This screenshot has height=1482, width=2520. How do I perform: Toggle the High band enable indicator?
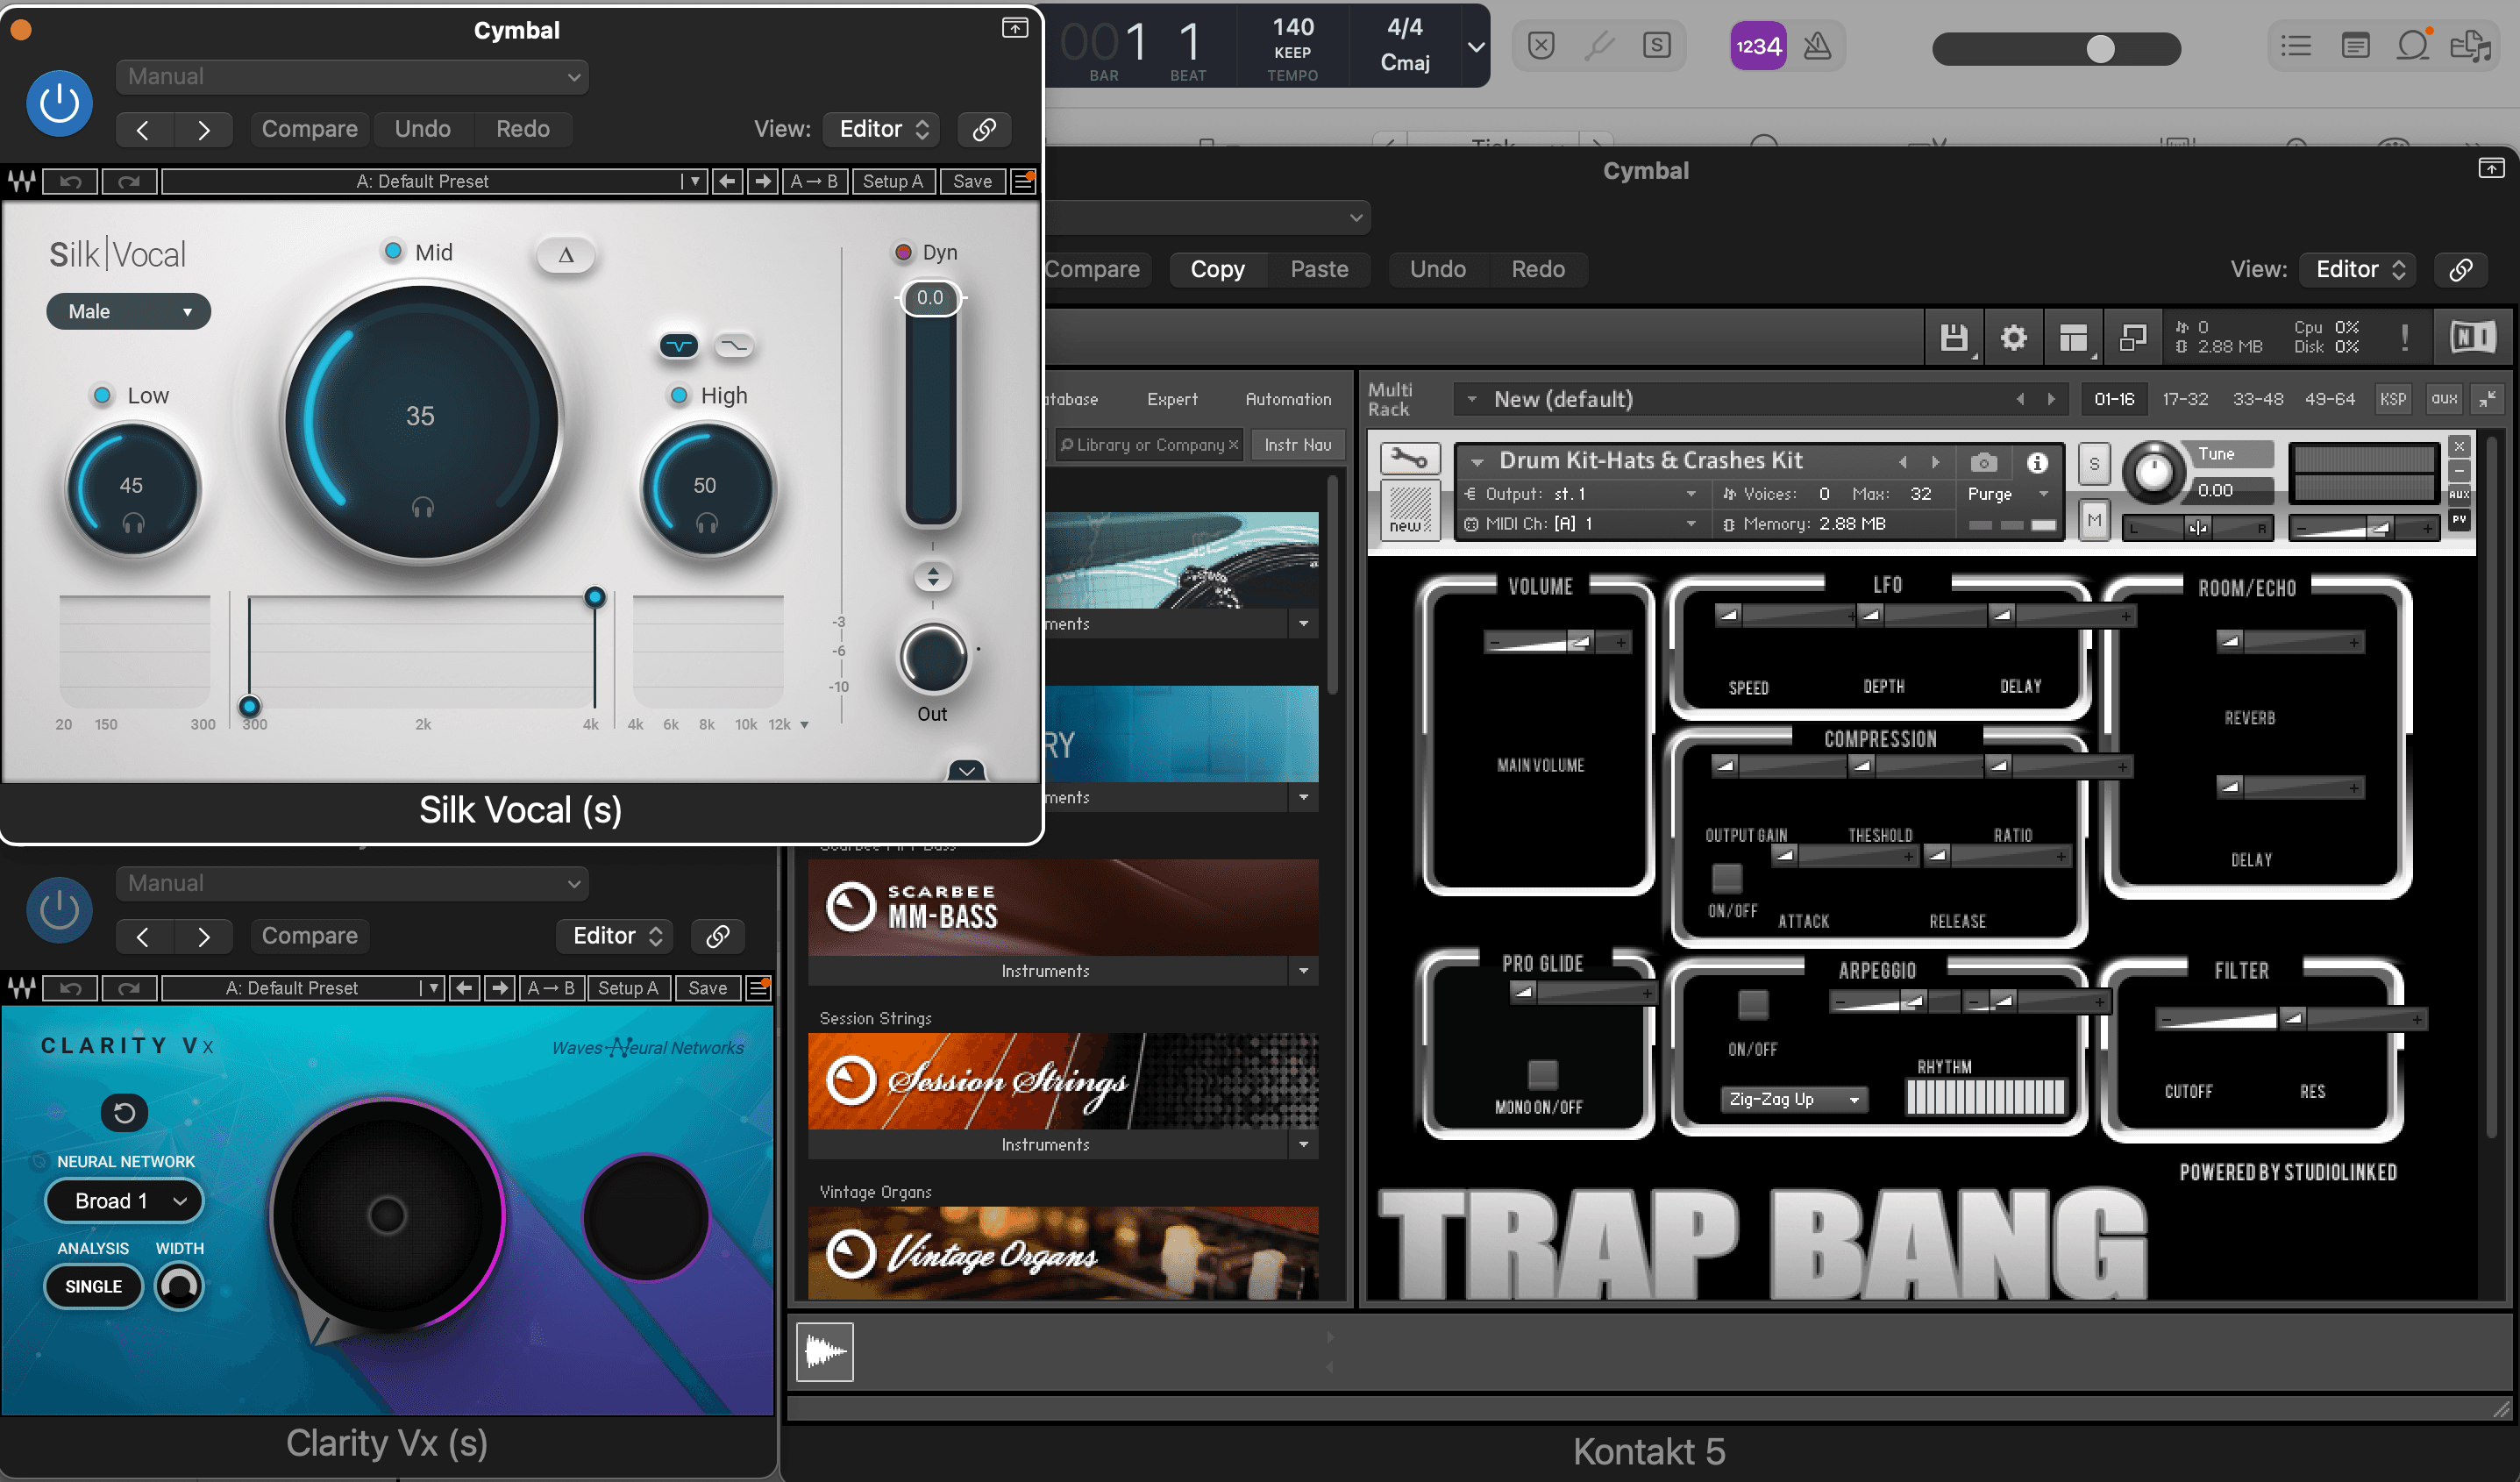(x=679, y=395)
